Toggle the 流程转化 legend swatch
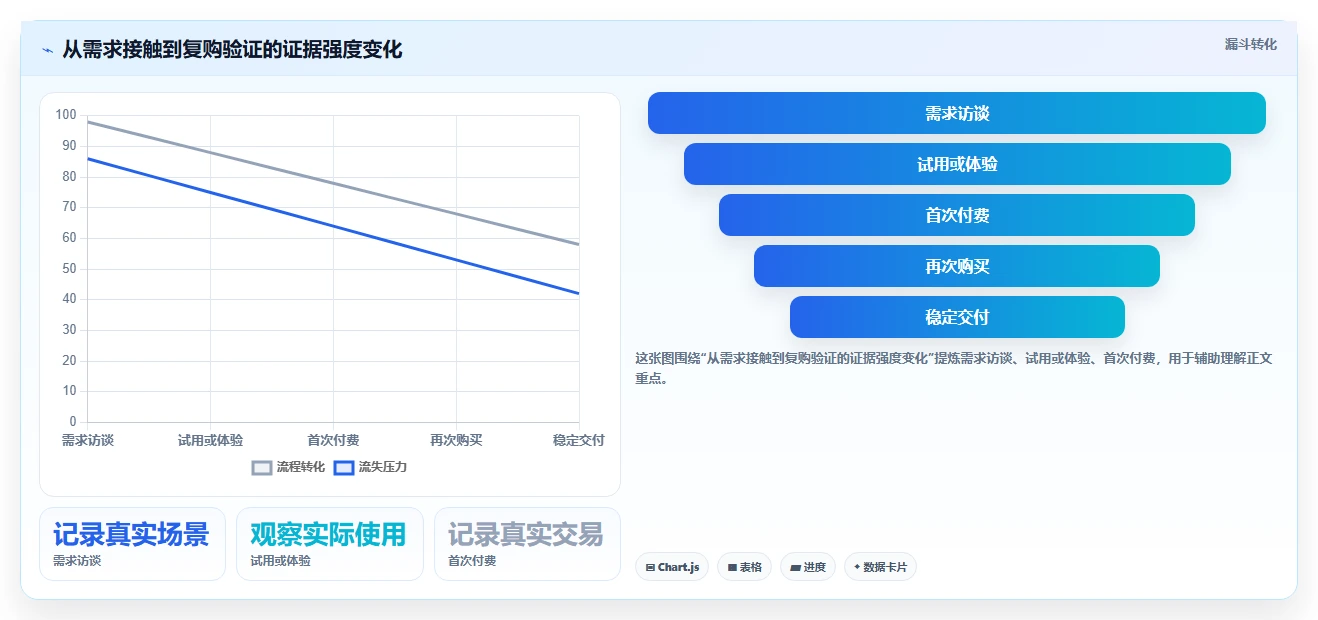Screen dimensions: 1318x620 coord(262,467)
